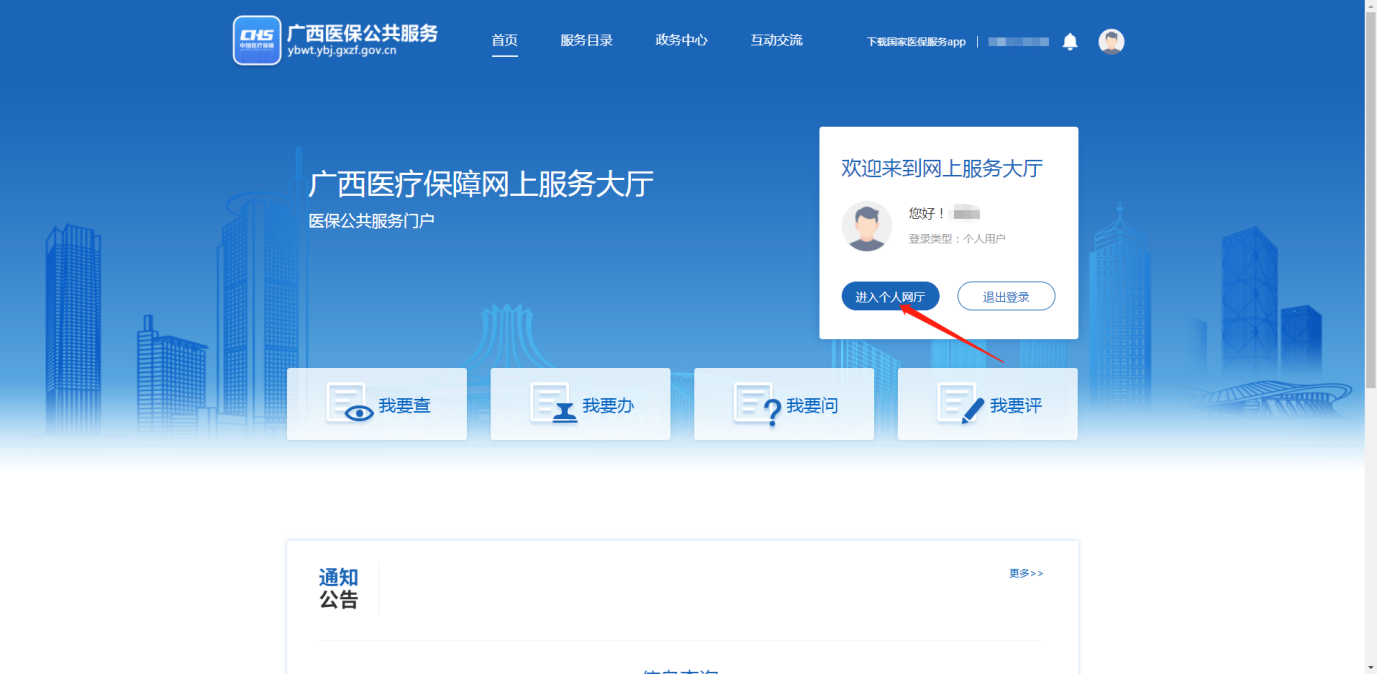This screenshot has height=674, width=1377.
Task: Switch to the 首页 tab
Action: 504,41
